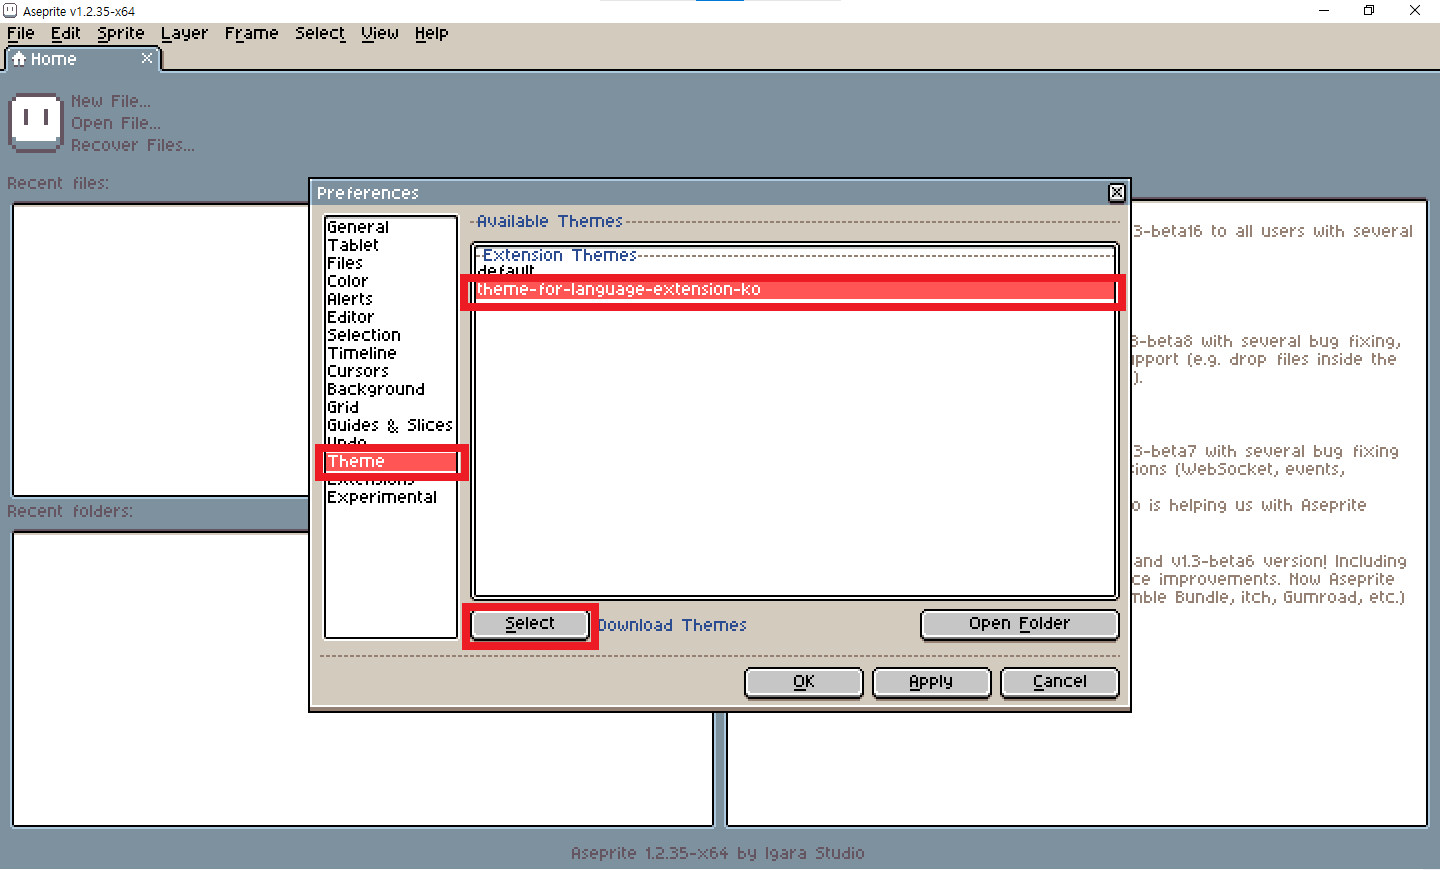Open the View menu
The height and width of the screenshot is (870, 1440).
(x=379, y=33)
